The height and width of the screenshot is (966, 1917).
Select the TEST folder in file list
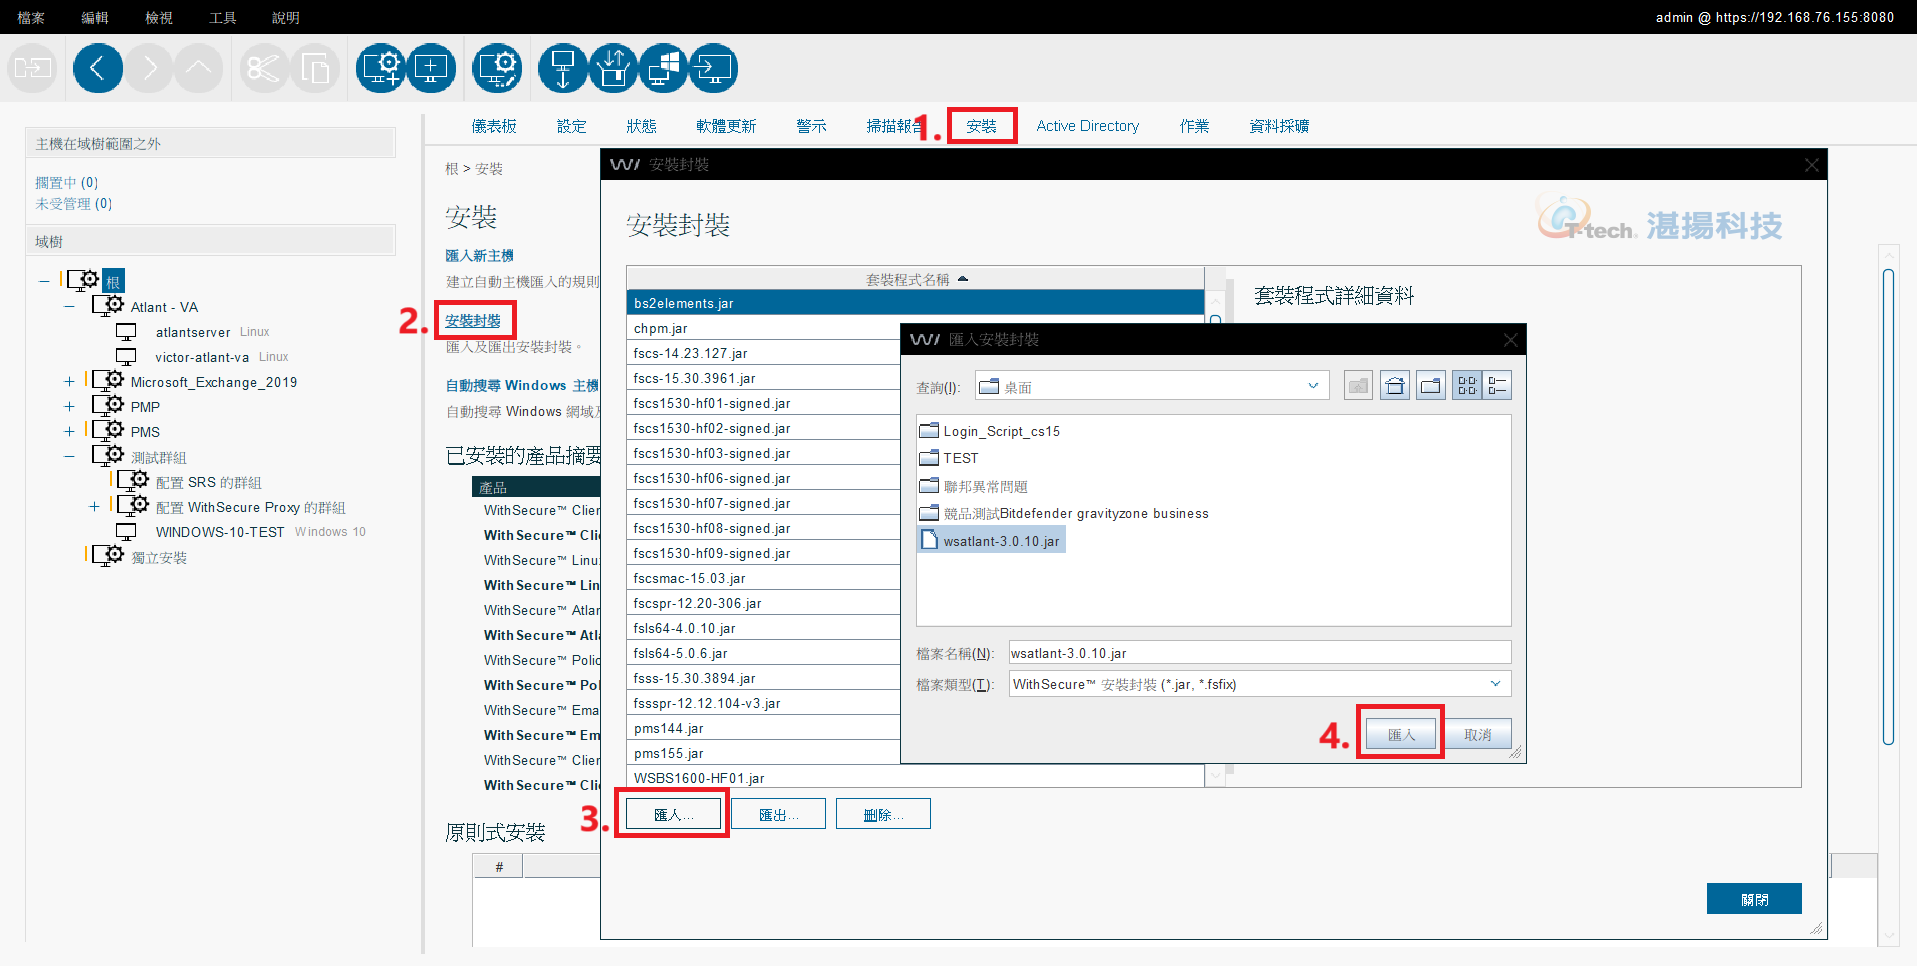click(949, 458)
